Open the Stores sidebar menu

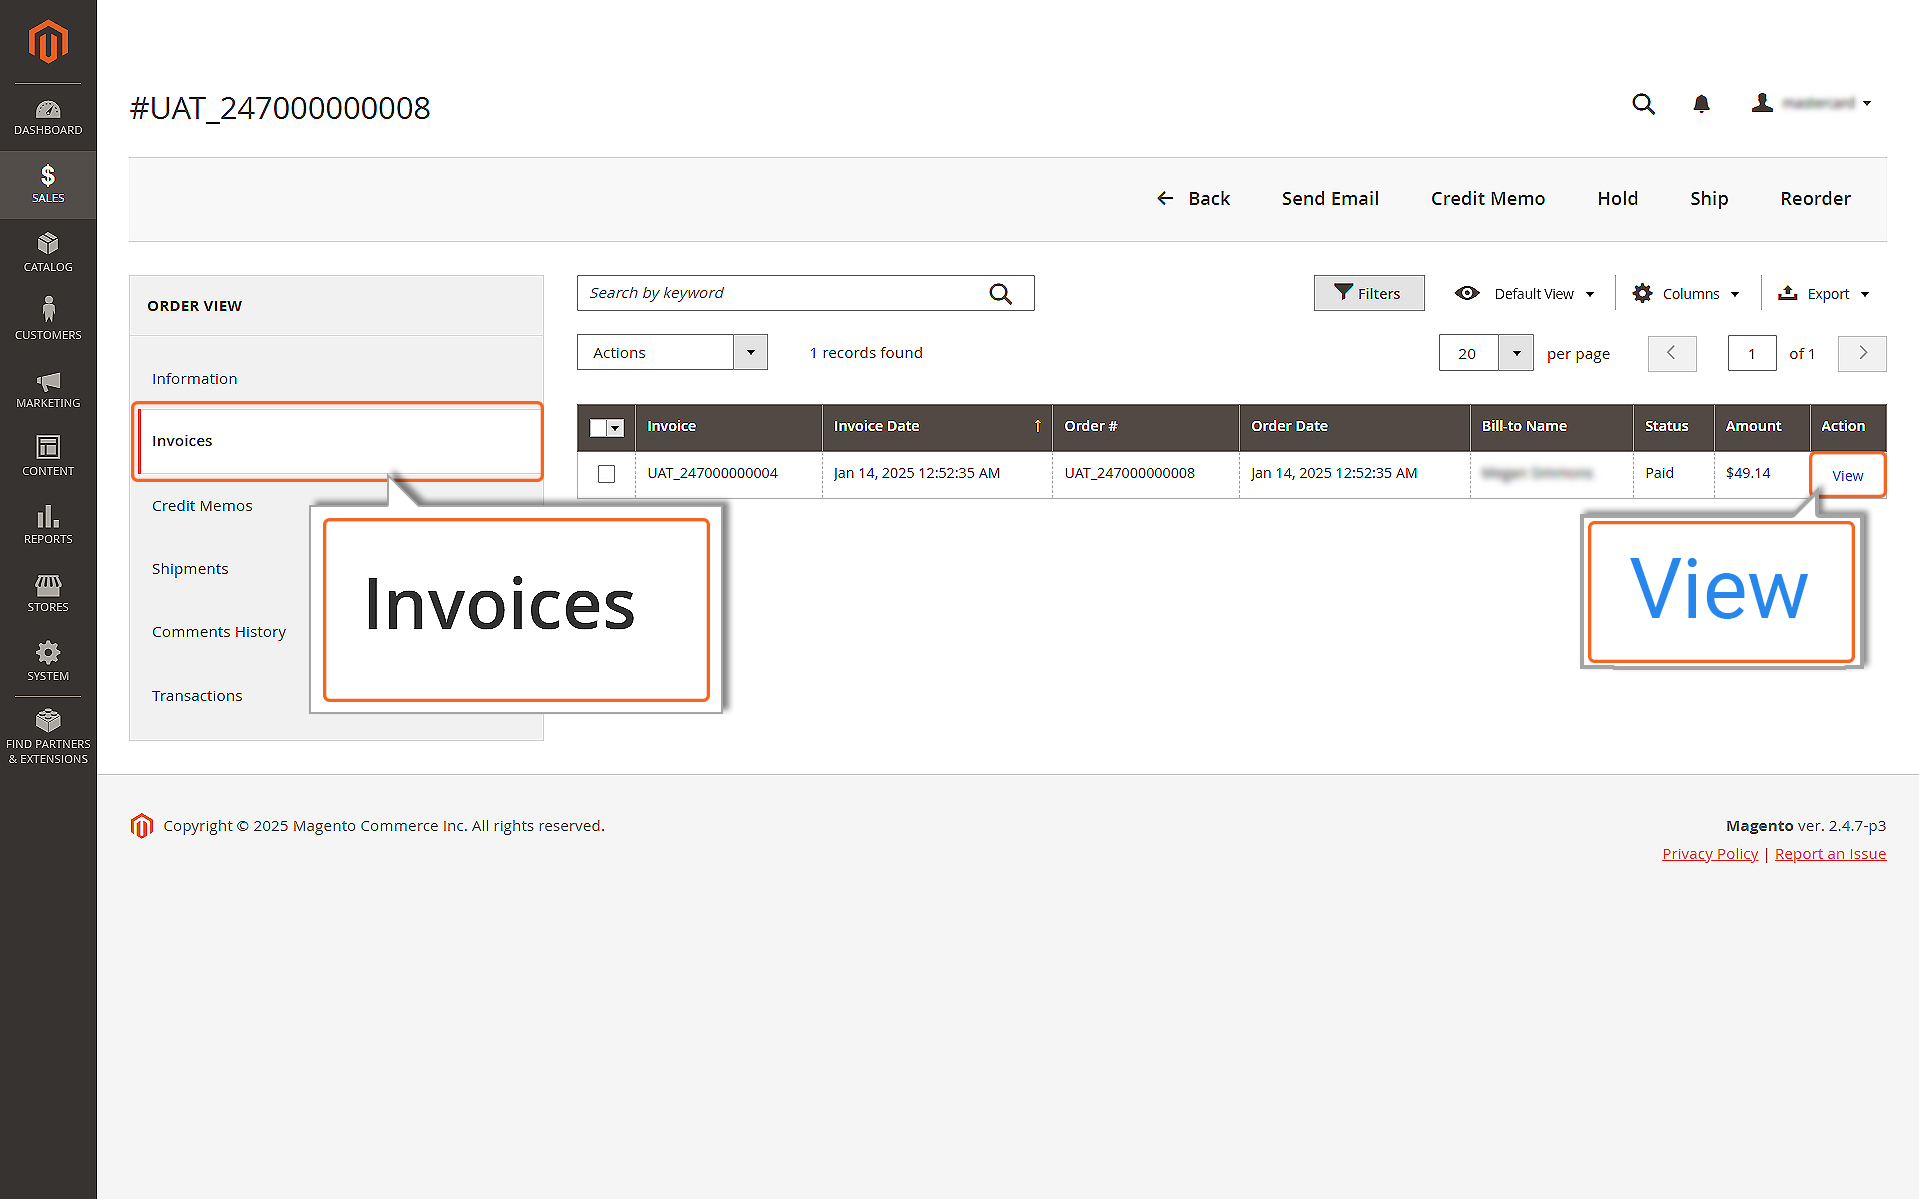tap(48, 593)
